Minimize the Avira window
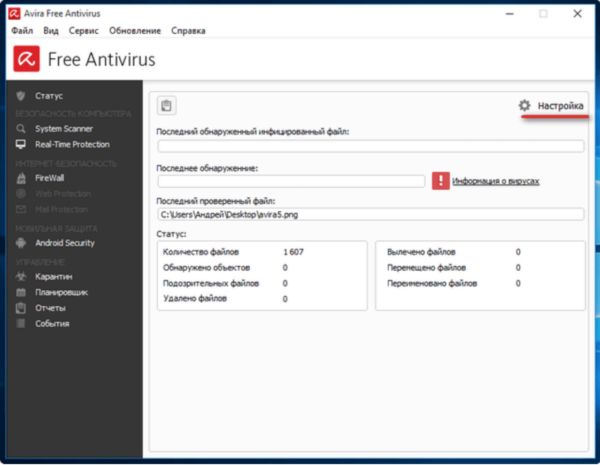Viewport: 600px width, 465px height. (510, 14)
